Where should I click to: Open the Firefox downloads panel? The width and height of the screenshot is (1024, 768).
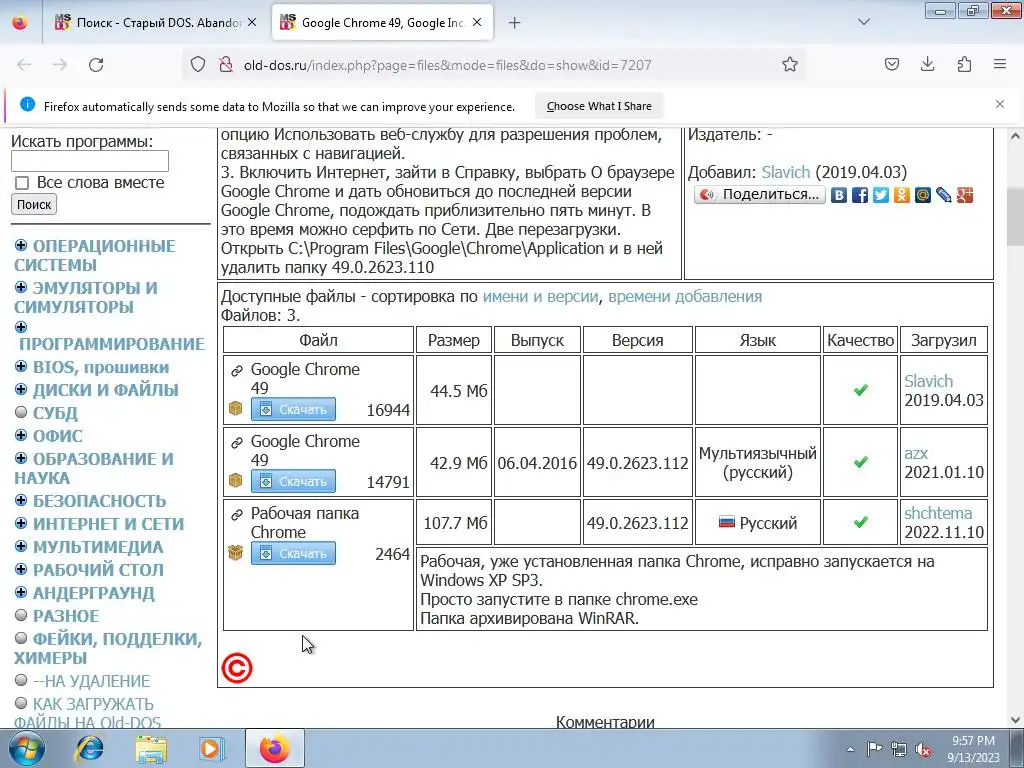[x=927, y=64]
